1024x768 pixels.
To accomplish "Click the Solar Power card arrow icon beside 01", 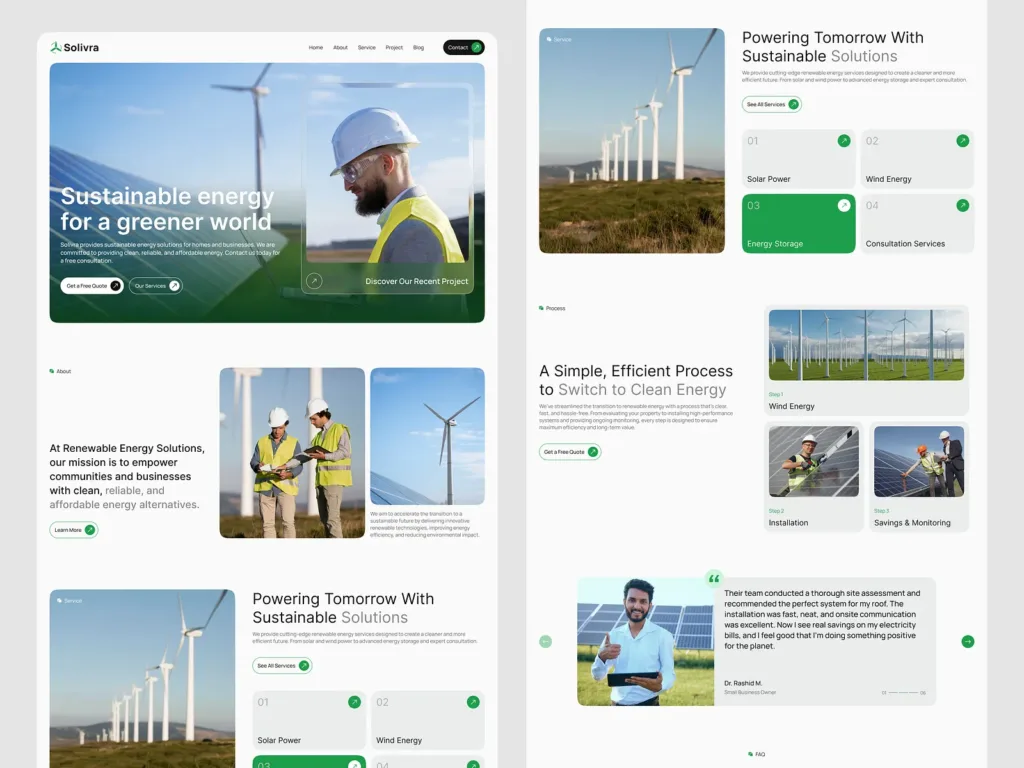I will tap(844, 140).
